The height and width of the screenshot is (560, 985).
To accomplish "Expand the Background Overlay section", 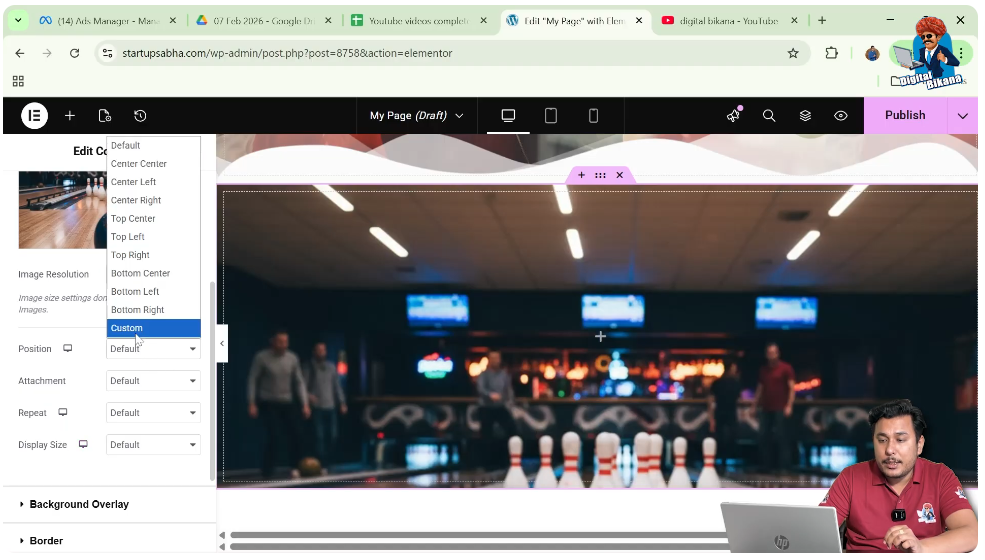I will click(79, 505).
